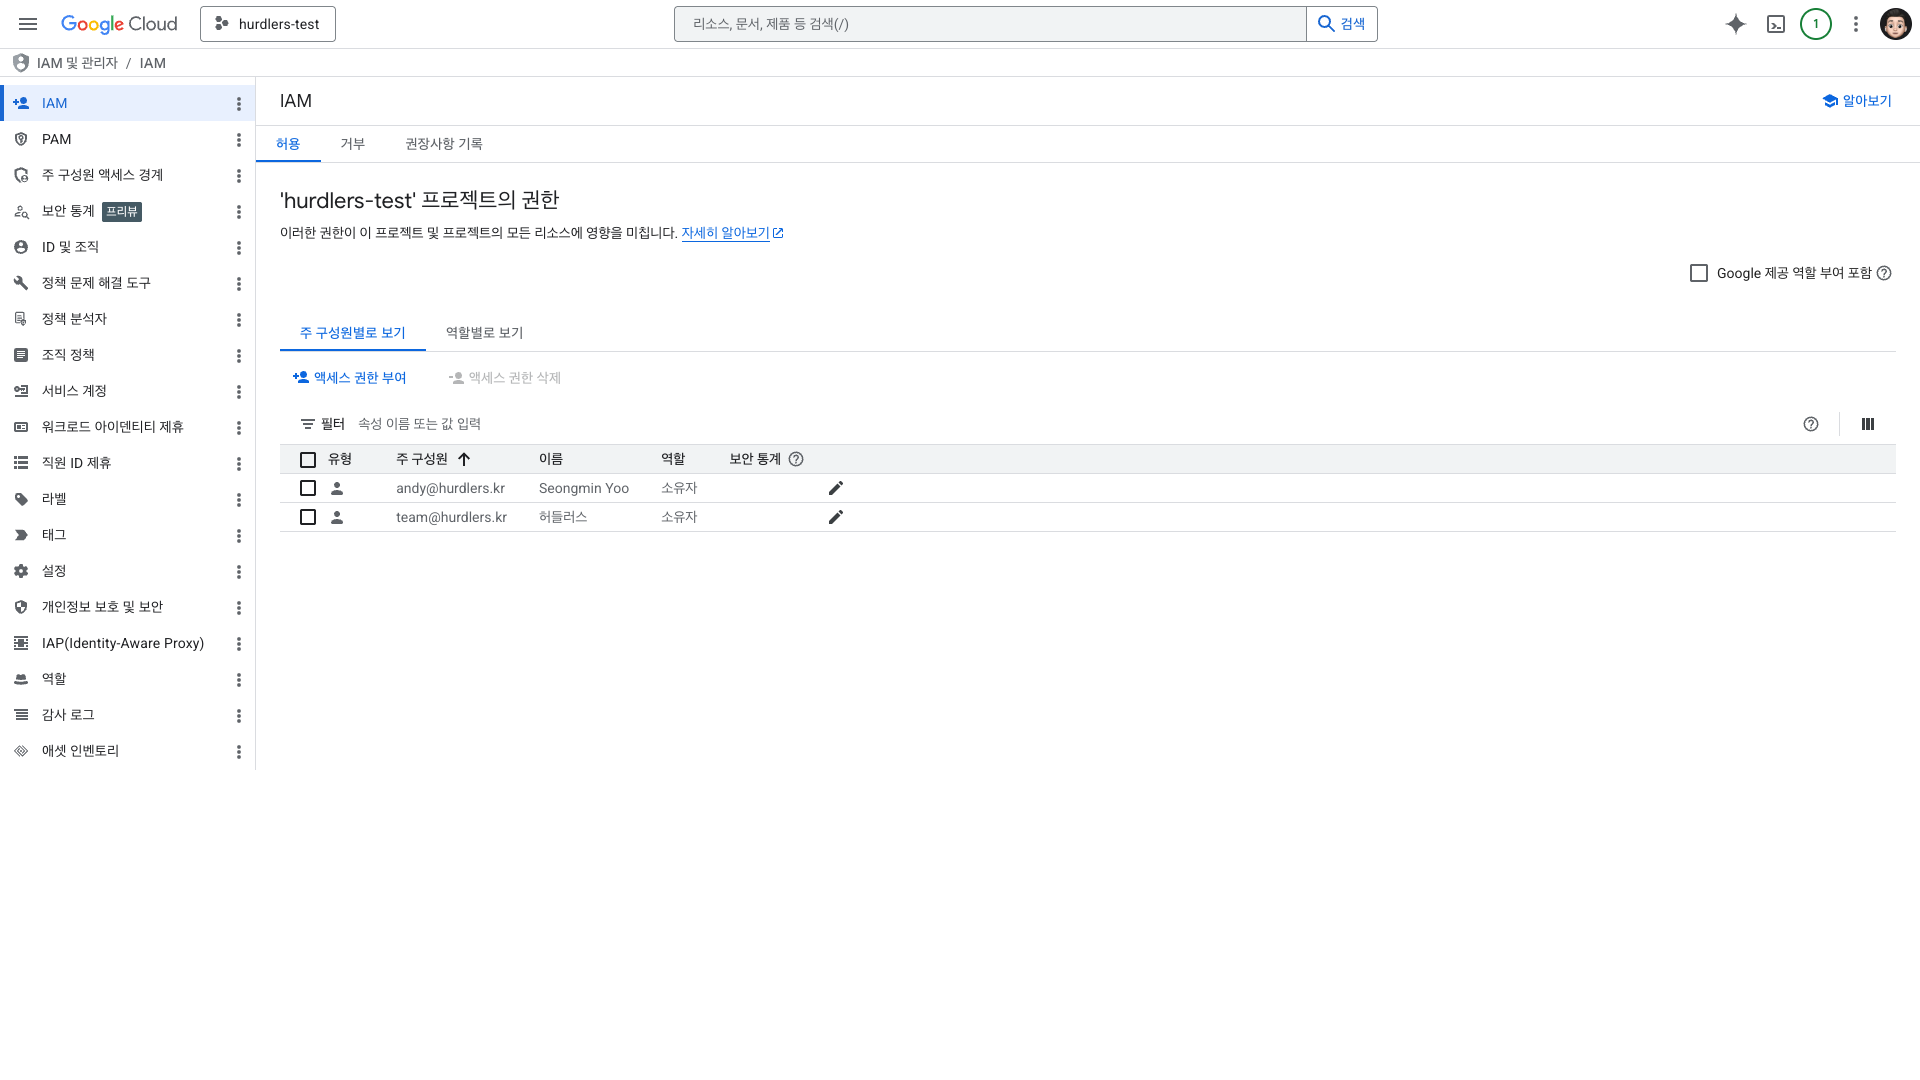Open the top-bar more options kebab menu
The height and width of the screenshot is (1080, 1920).
pyautogui.click(x=1856, y=24)
